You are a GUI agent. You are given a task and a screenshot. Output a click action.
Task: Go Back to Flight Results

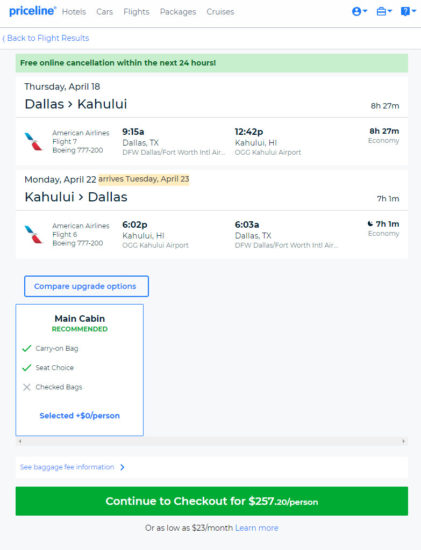[x=46, y=38]
